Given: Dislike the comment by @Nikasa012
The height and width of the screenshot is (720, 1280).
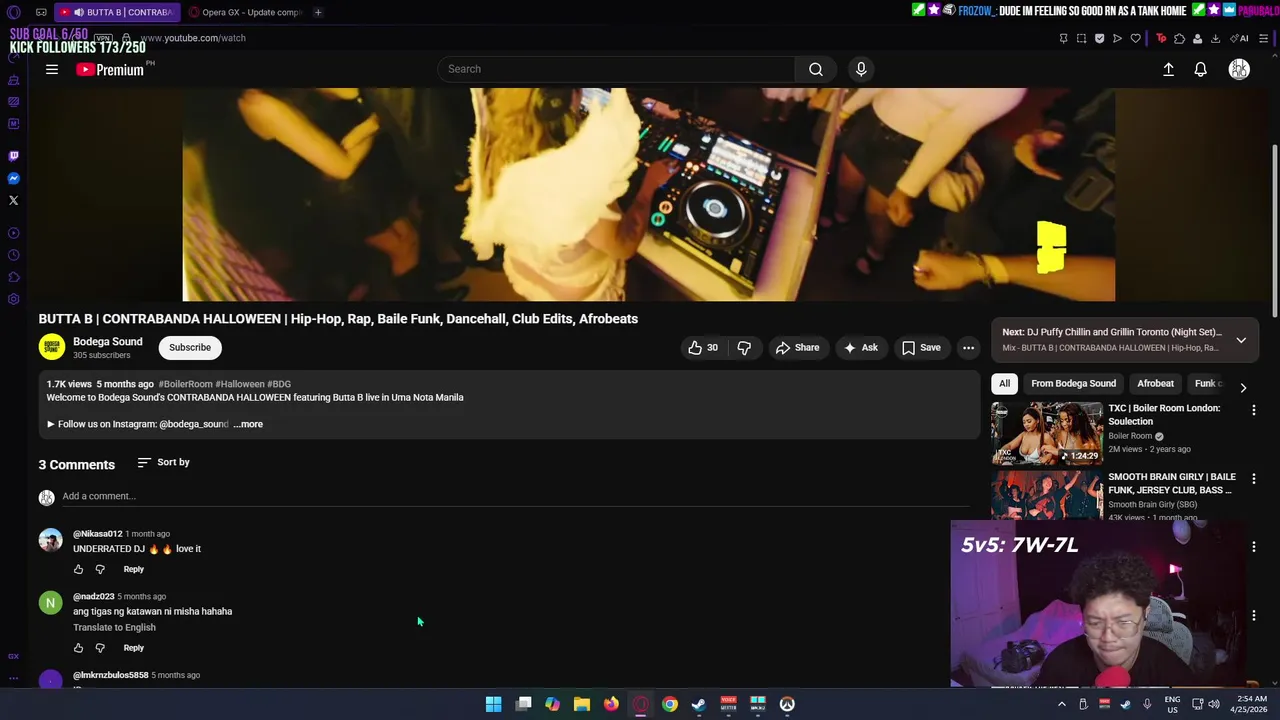Looking at the screenshot, I should [100, 569].
